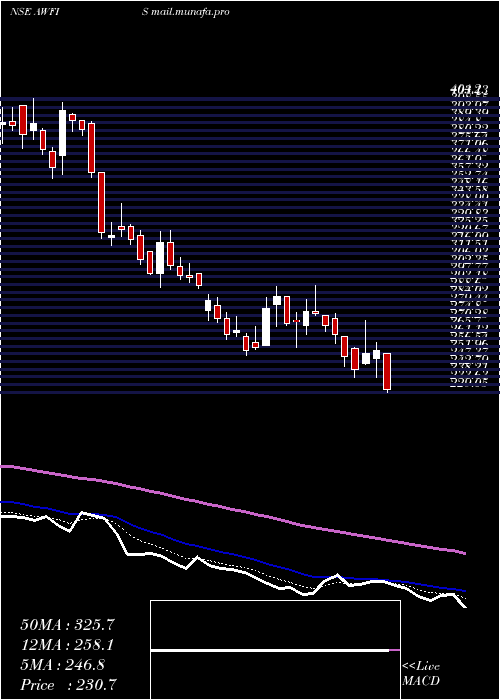Click the Price : 230.7 readout
This screenshot has width=500, height=700.
click(69, 685)
